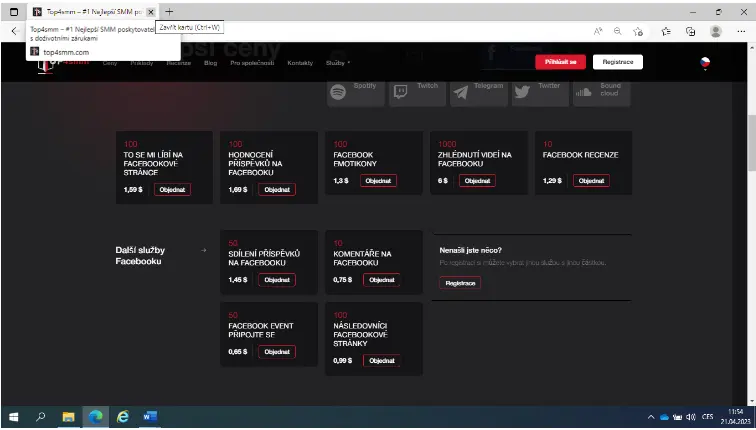Open Kontakty navigation item
This screenshot has height=430, width=756.
(300, 63)
